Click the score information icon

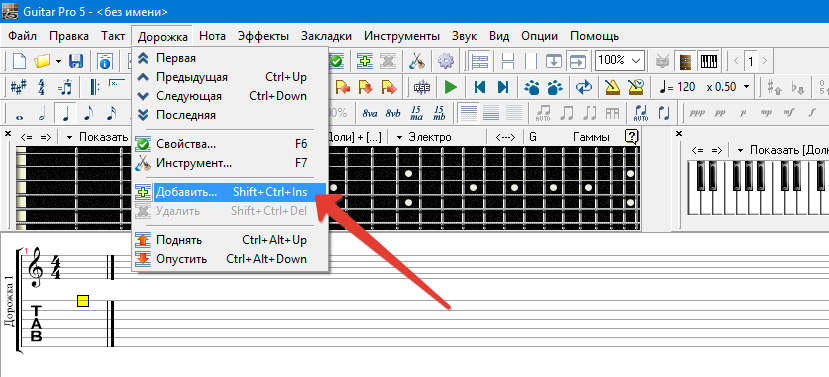tap(105, 61)
